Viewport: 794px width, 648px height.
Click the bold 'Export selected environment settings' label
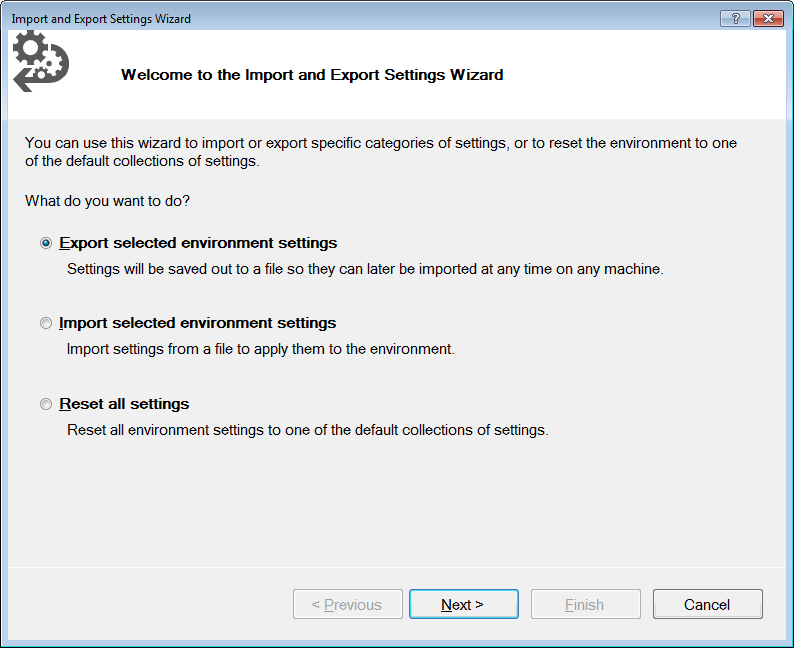click(x=198, y=243)
